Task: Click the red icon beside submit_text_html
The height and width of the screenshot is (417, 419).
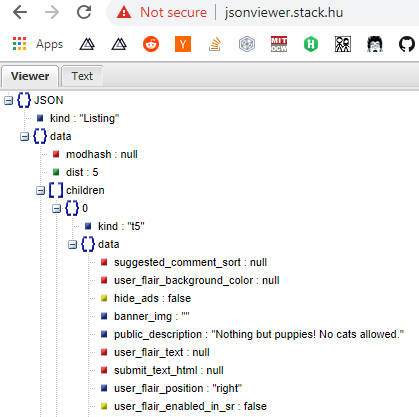Action: pos(104,370)
